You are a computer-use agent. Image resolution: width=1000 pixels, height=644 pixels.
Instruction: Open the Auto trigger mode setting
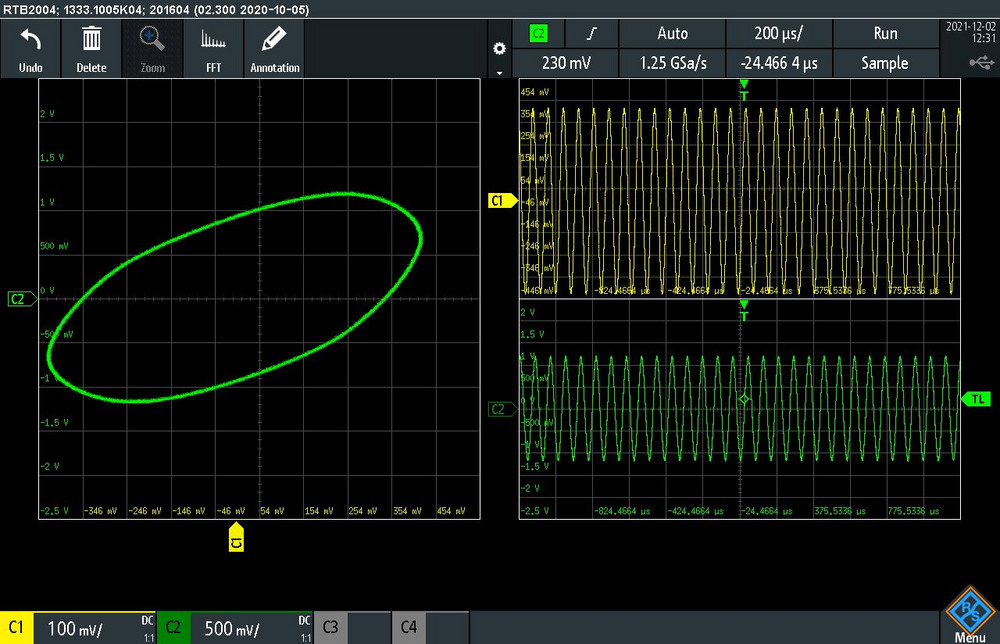[672, 34]
